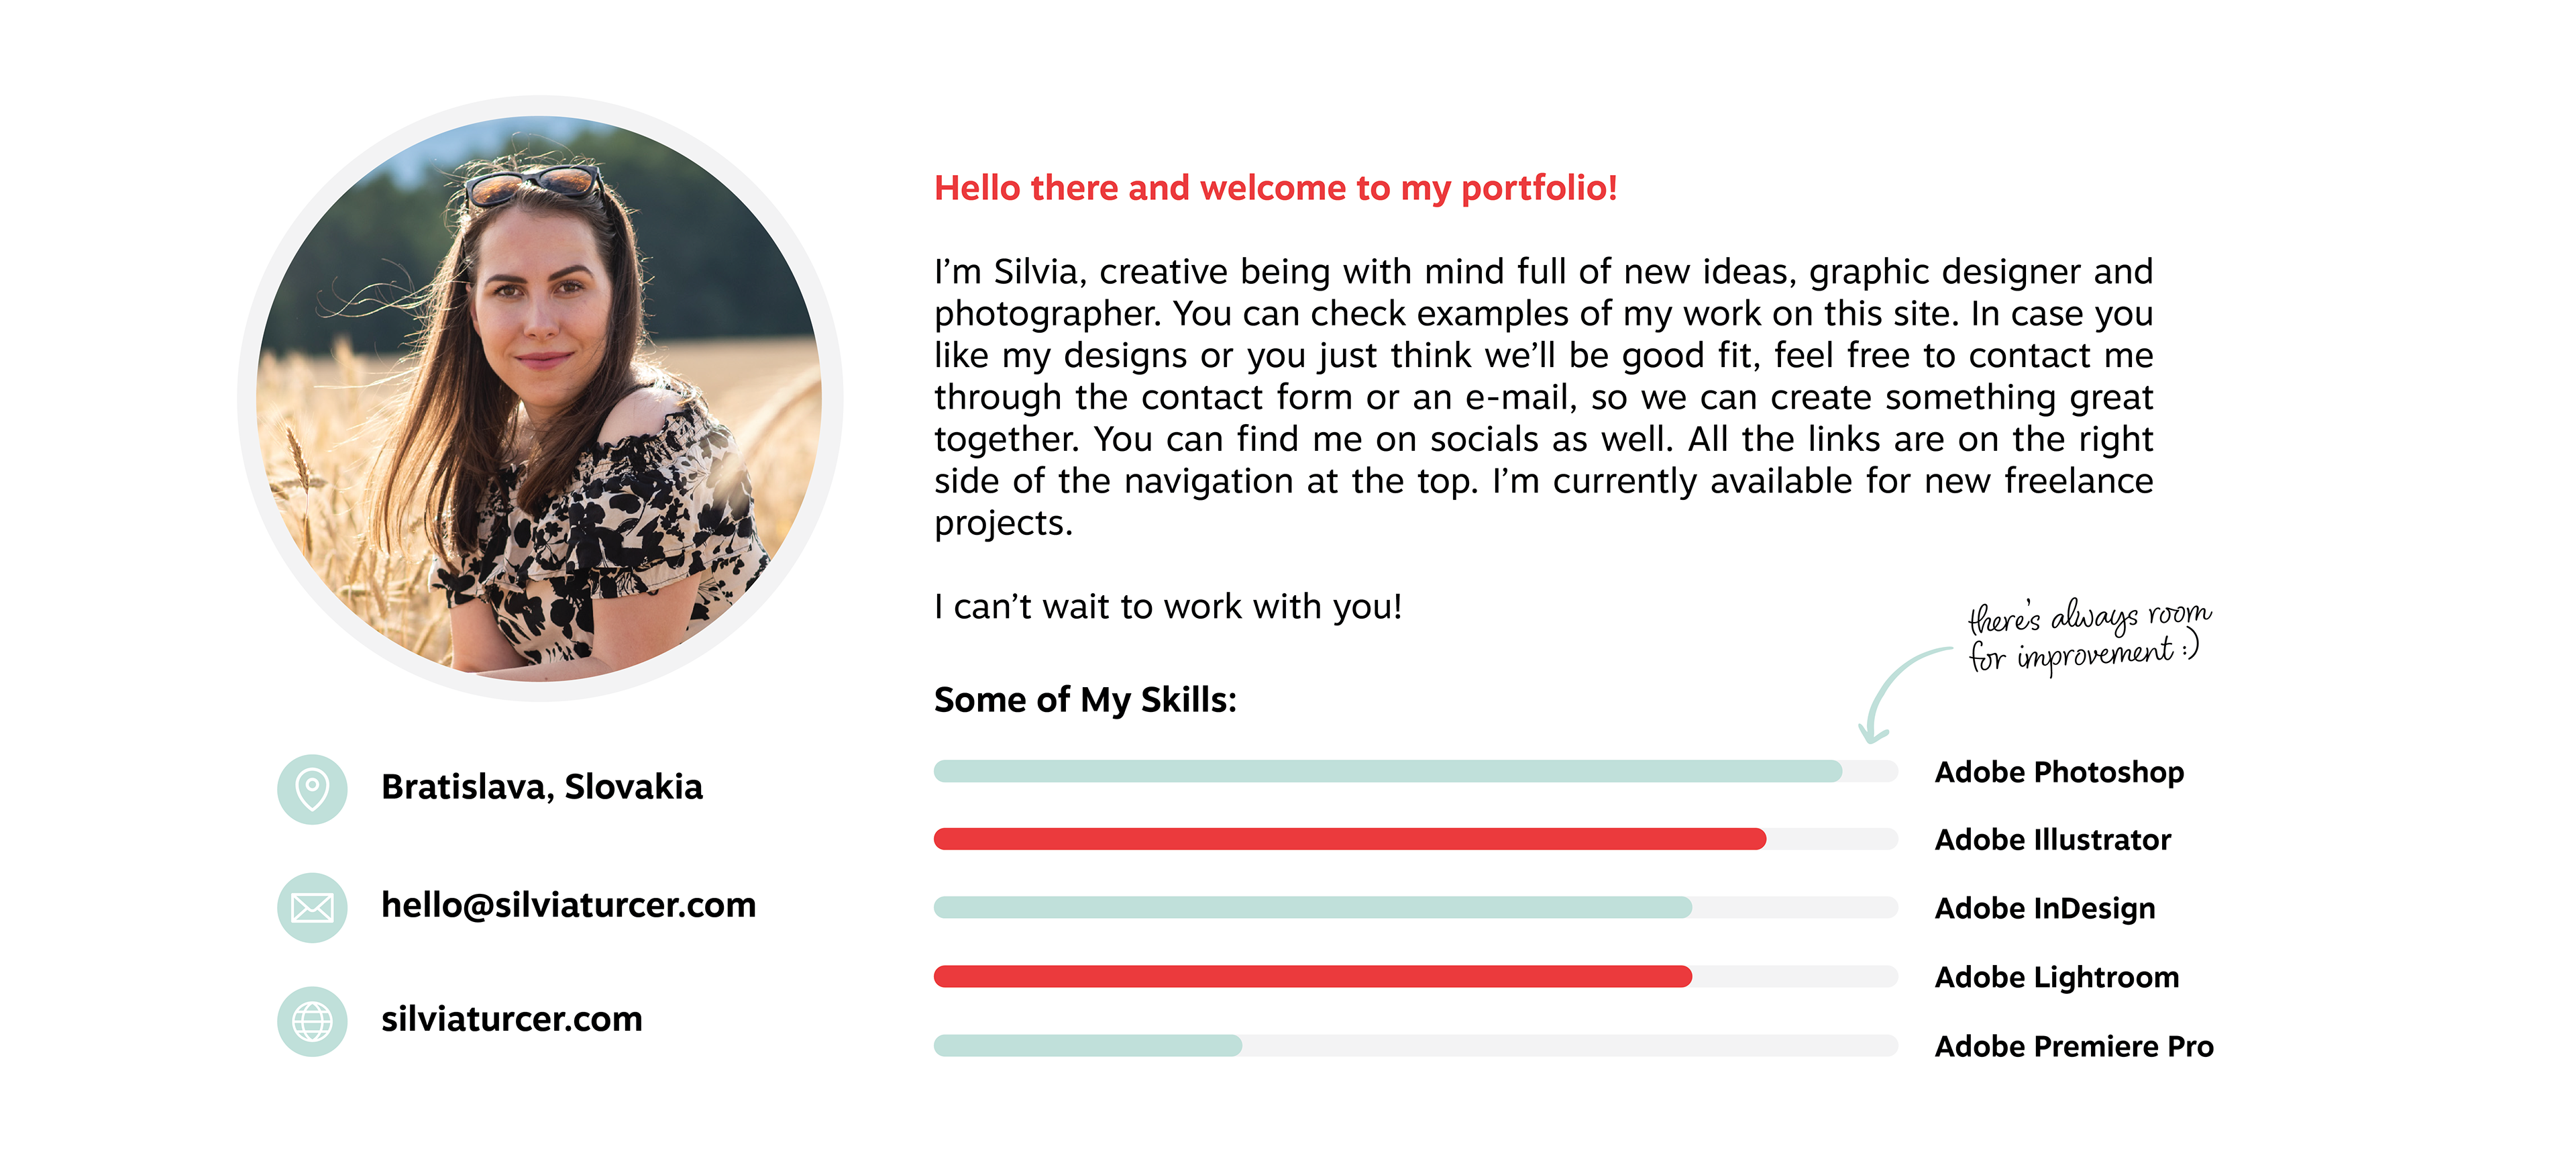Viewport: 2576px width, 1175px height.
Task: Click the red welcome headline
Action: coord(1275,188)
